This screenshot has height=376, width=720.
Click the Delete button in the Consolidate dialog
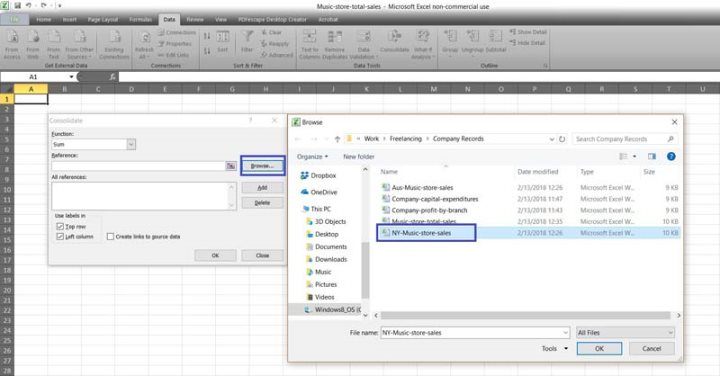[262, 203]
